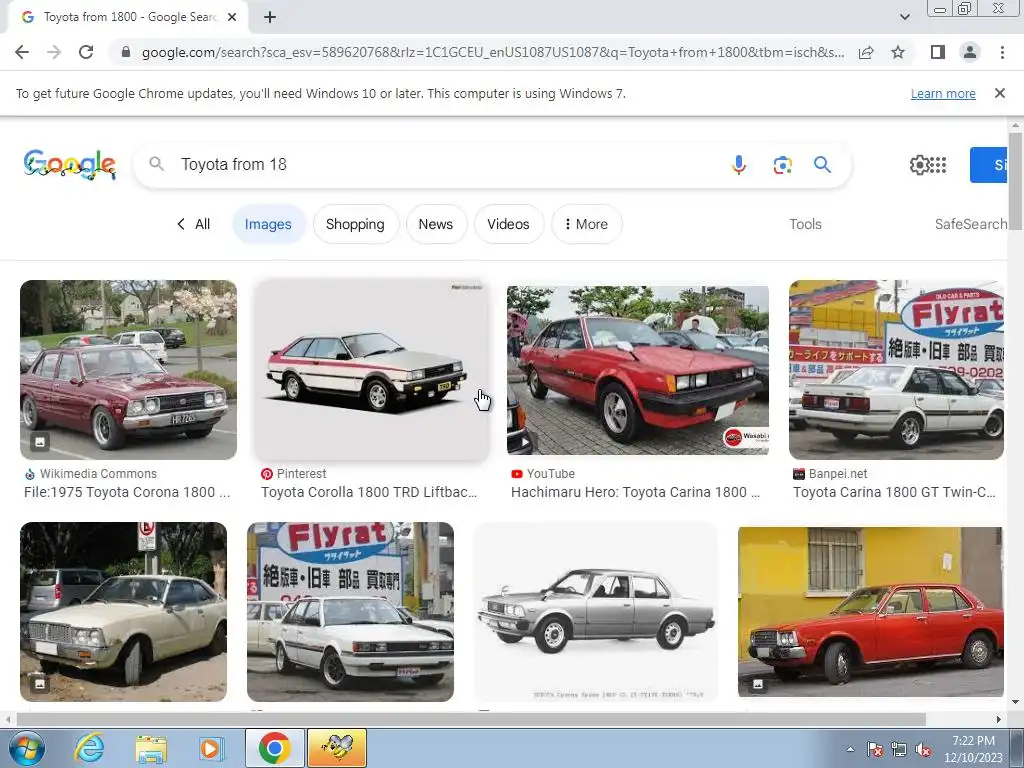
Task: Open the Learn more link
Action: point(943,93)
